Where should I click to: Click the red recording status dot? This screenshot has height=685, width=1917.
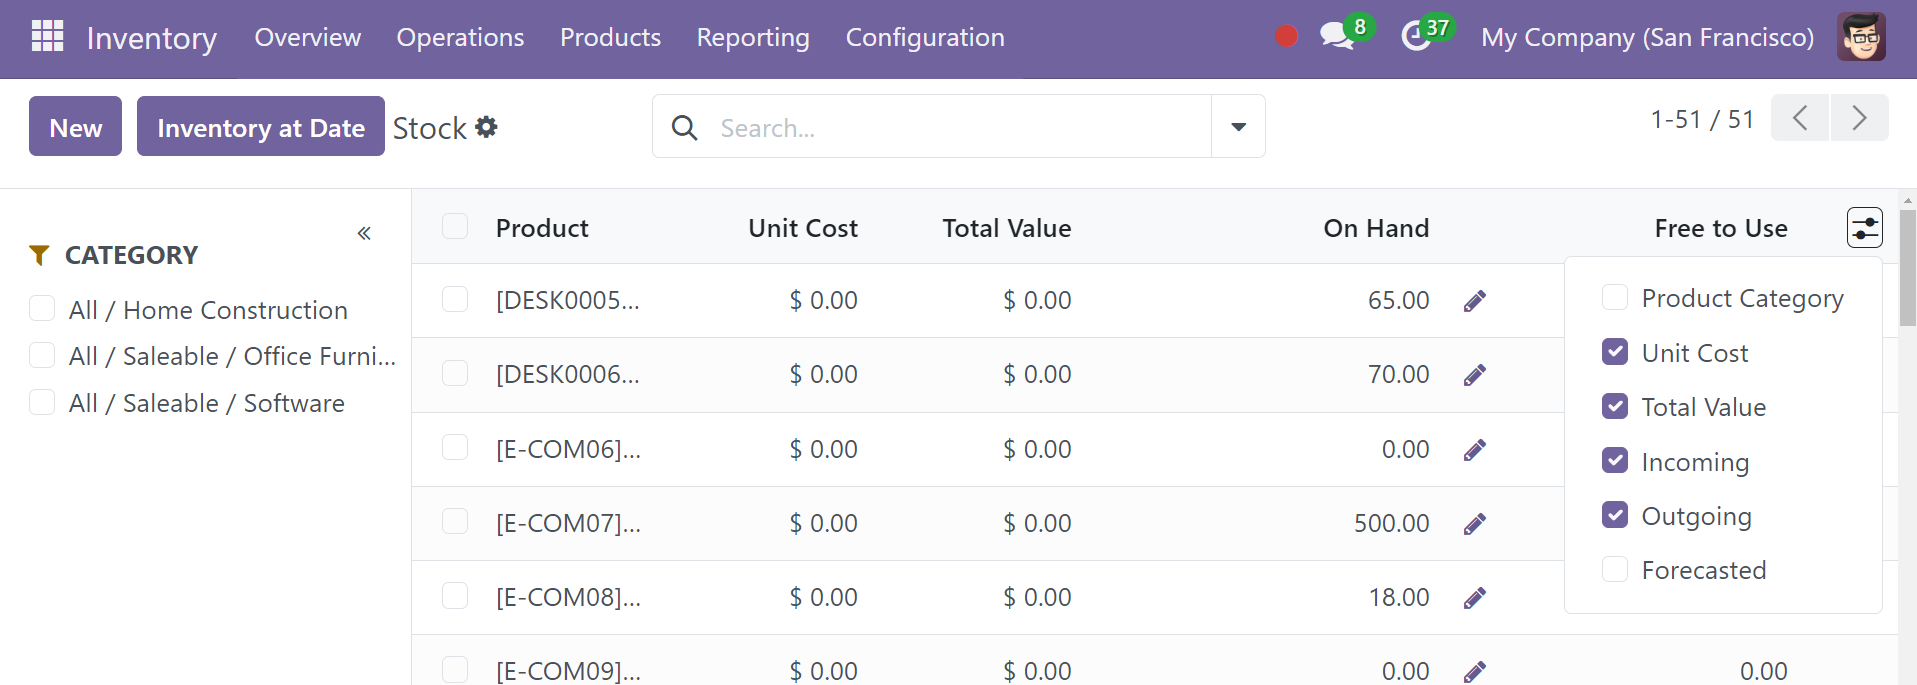coord(1286,36)
